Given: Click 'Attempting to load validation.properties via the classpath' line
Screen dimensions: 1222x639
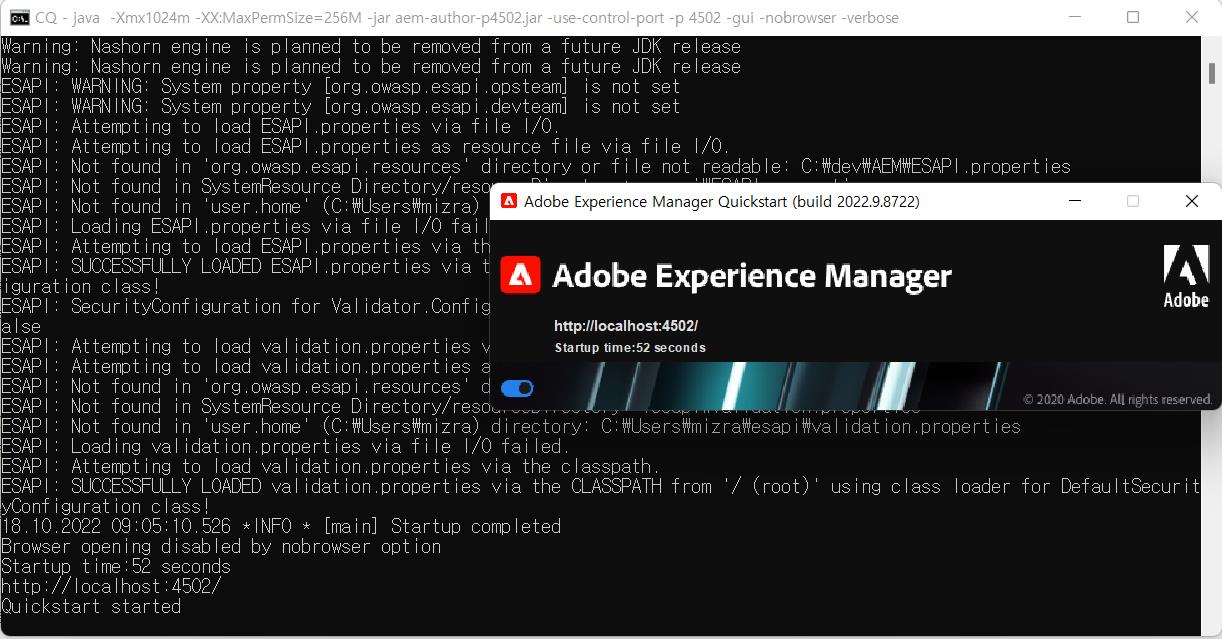Looking at the screenshot, I should pos(331,466).
